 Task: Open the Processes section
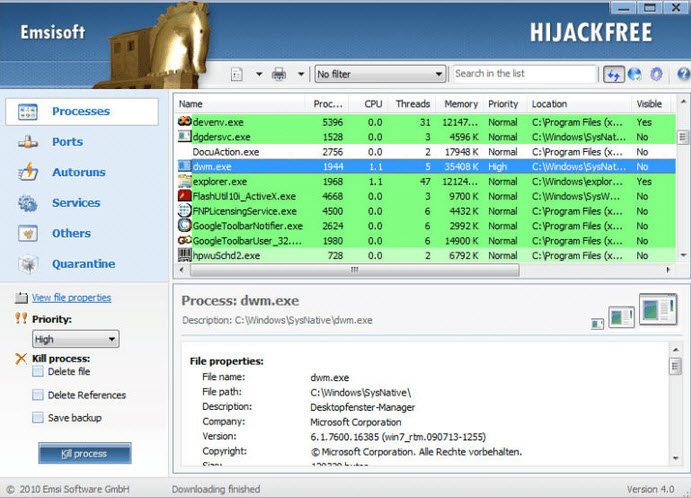coord(82,111)
